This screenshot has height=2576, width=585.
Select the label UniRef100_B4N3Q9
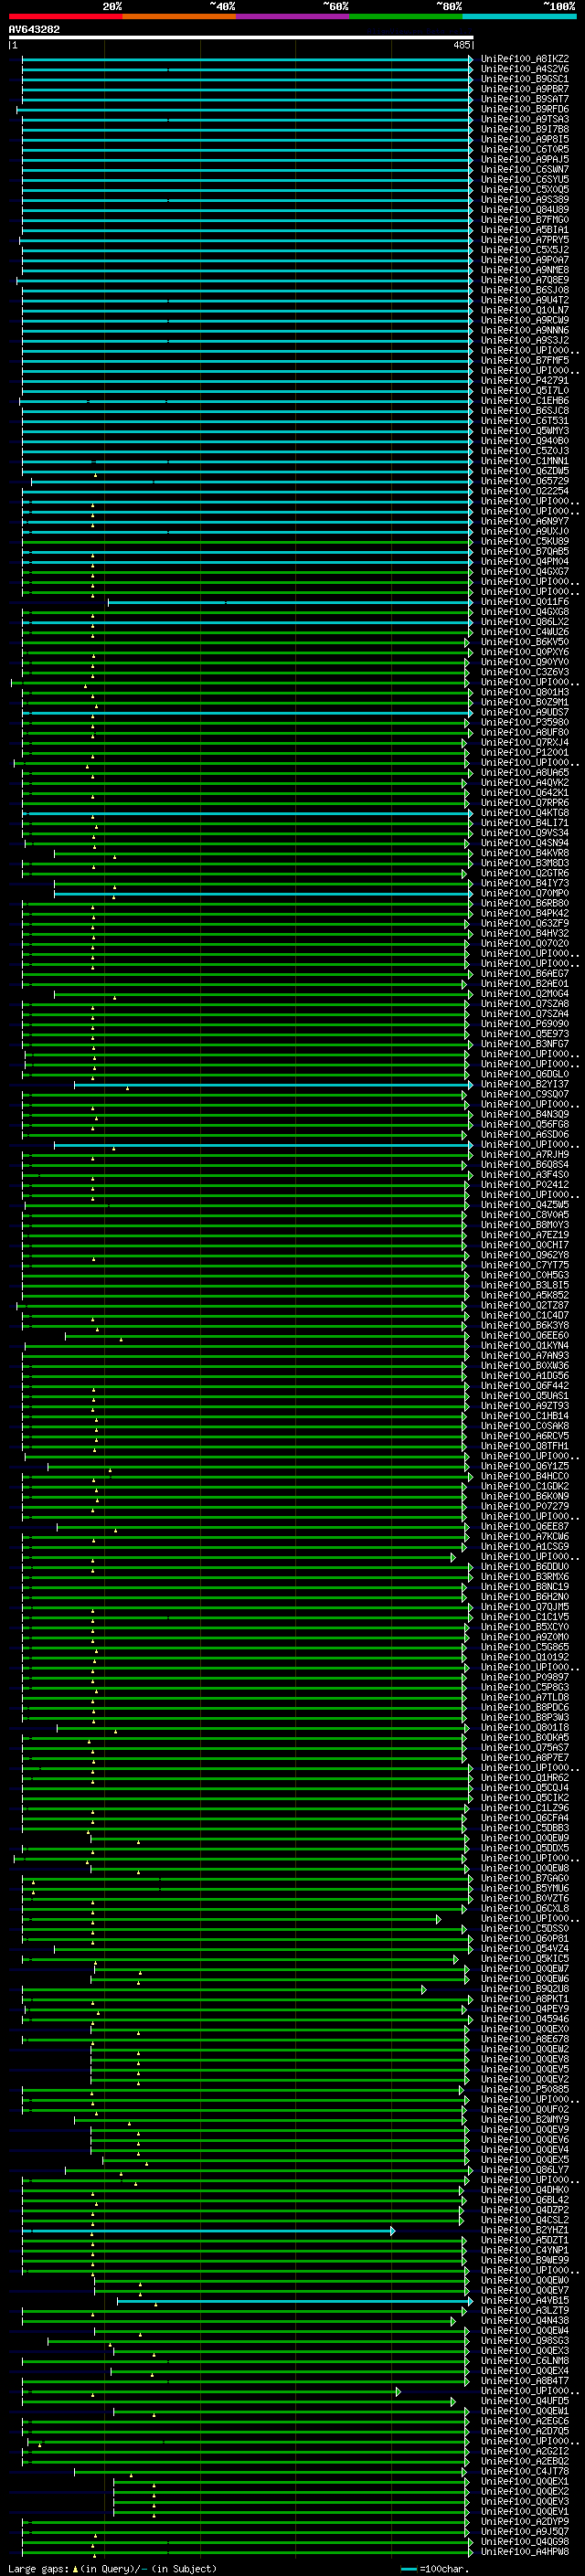525,1115
